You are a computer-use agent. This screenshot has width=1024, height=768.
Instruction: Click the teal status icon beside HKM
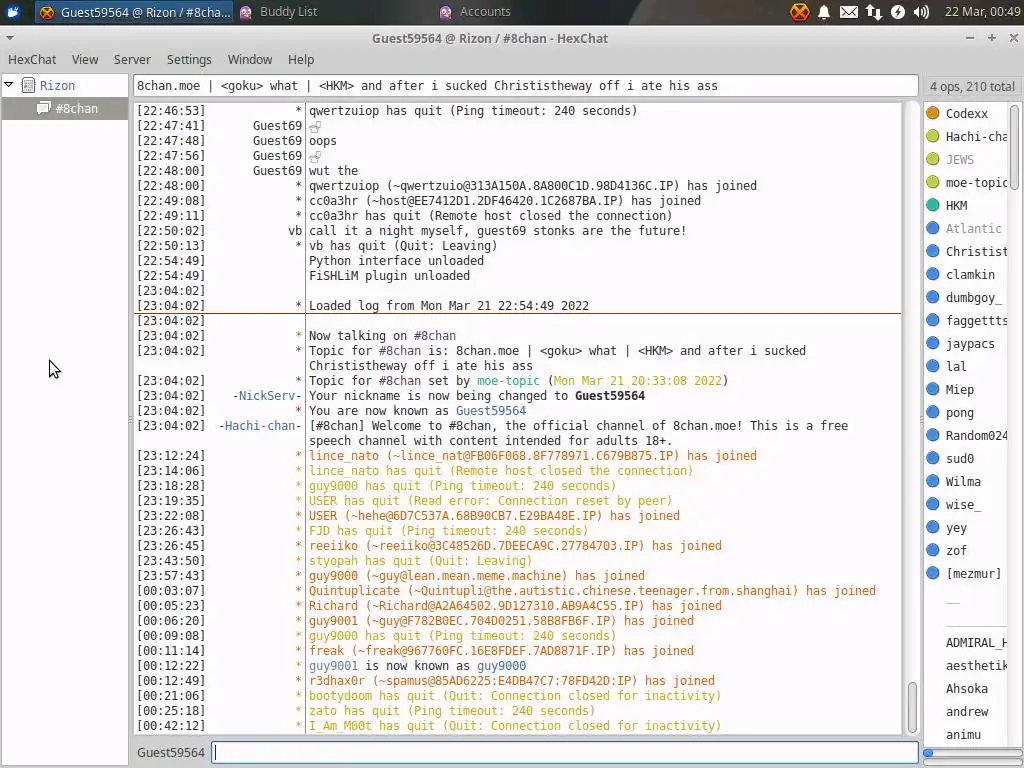pyautogui.click(x=933, y=205)
